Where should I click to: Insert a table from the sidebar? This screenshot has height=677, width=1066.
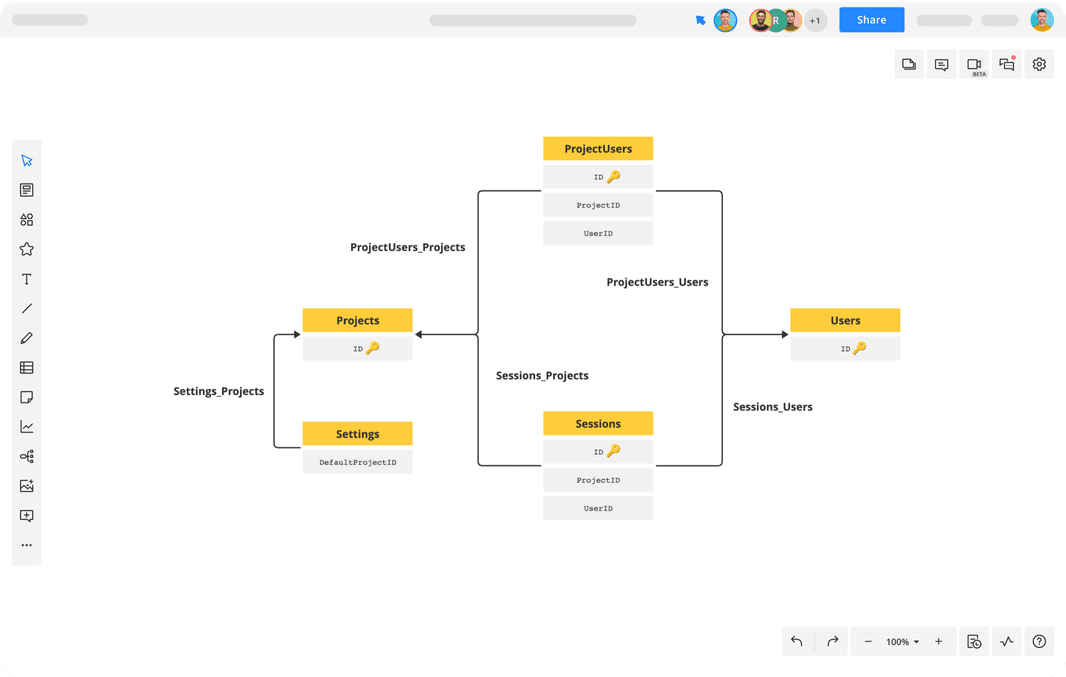pos(27,368)
